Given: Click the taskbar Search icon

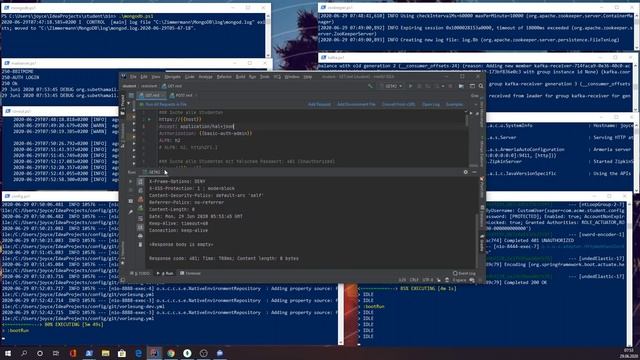Looking at the screenshot, I should [24, 353].
